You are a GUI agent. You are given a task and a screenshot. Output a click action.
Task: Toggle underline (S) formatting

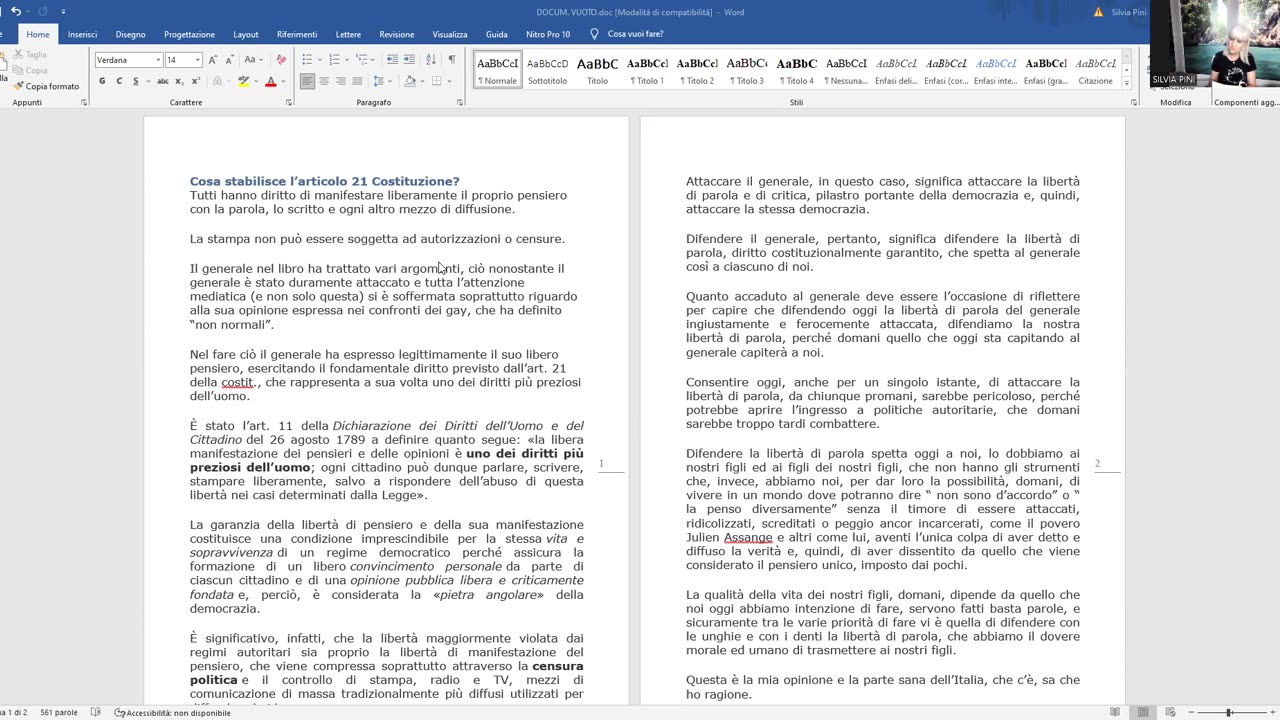[135, 81]
